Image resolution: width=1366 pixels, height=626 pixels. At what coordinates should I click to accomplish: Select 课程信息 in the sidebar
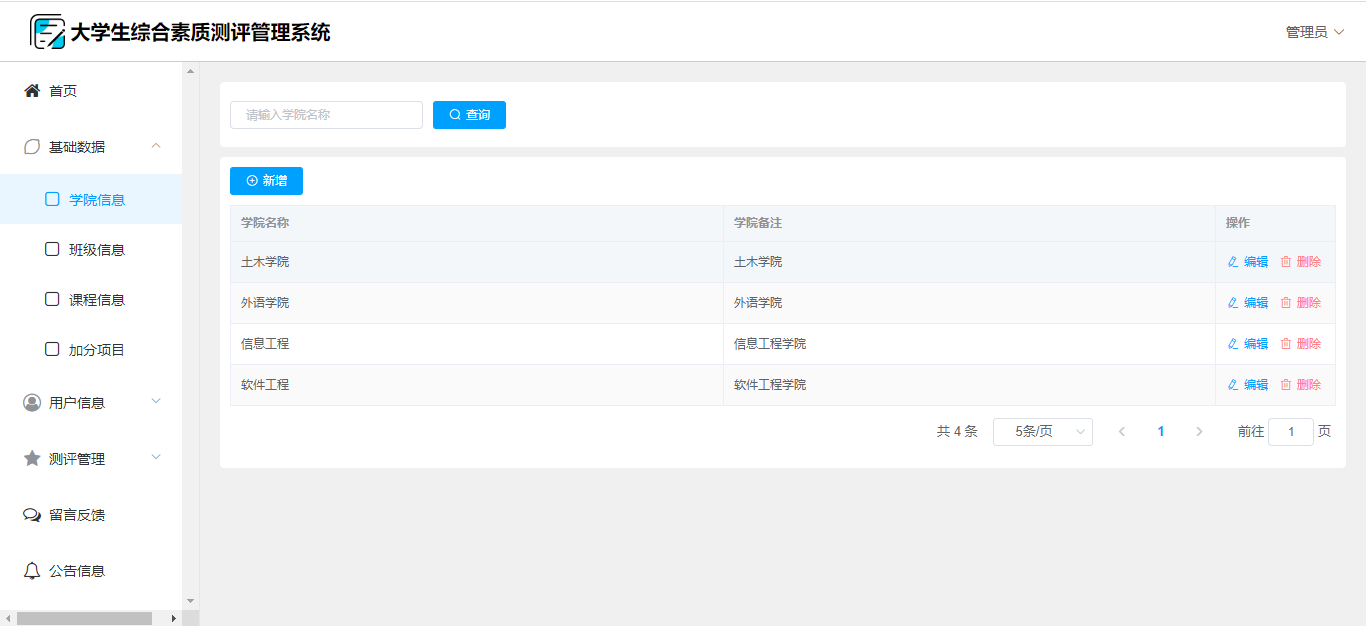[91, 299]
